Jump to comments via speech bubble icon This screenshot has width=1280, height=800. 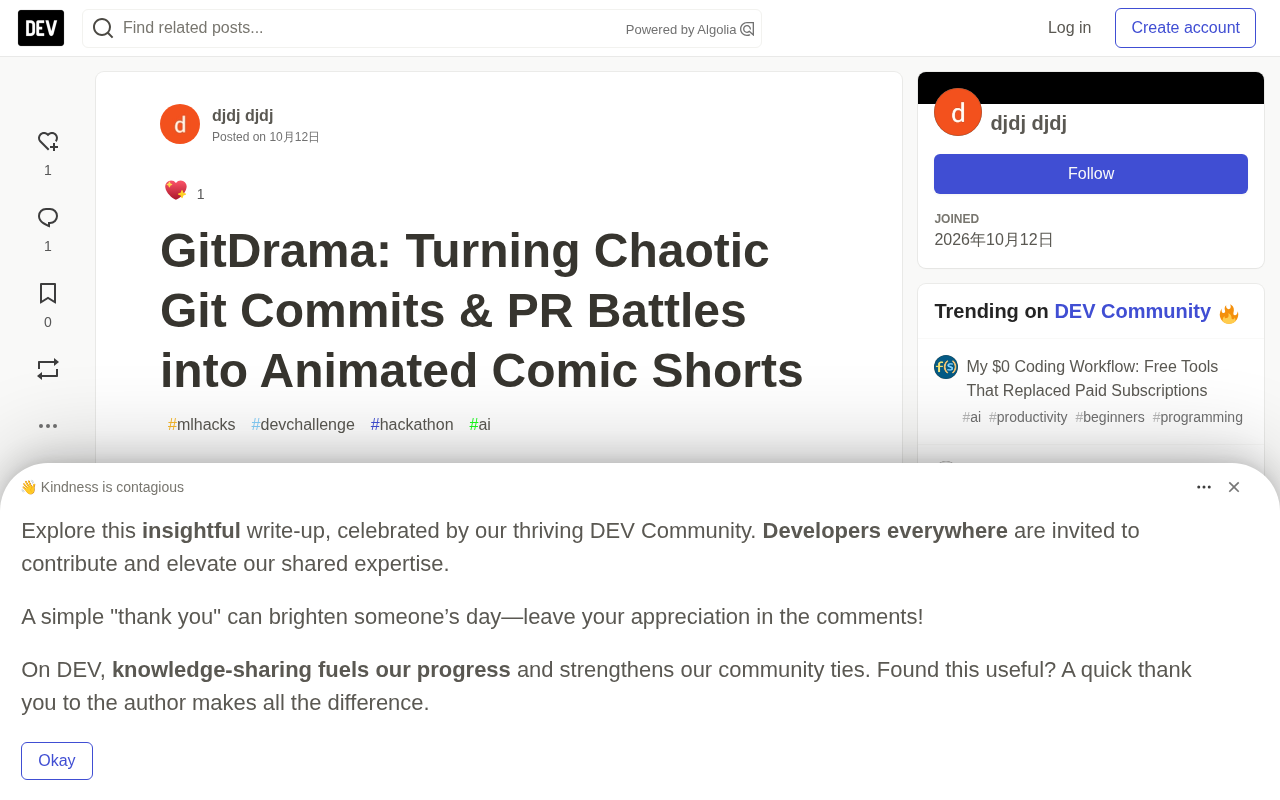(x=48, y=218)
